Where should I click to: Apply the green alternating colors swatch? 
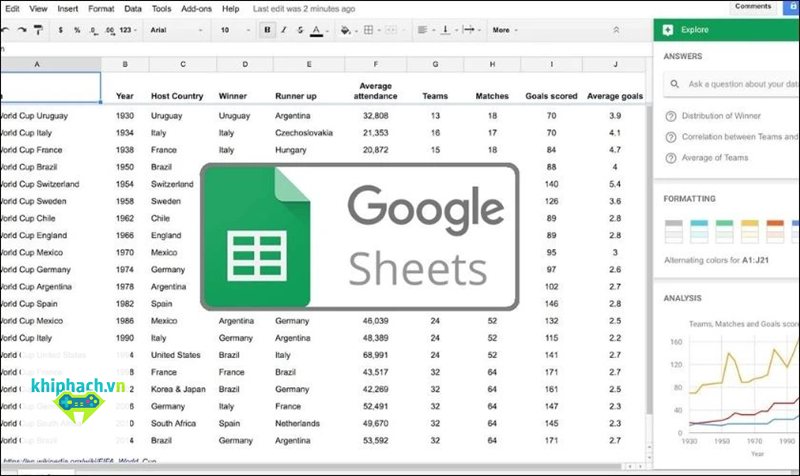[x=724, y=232]
